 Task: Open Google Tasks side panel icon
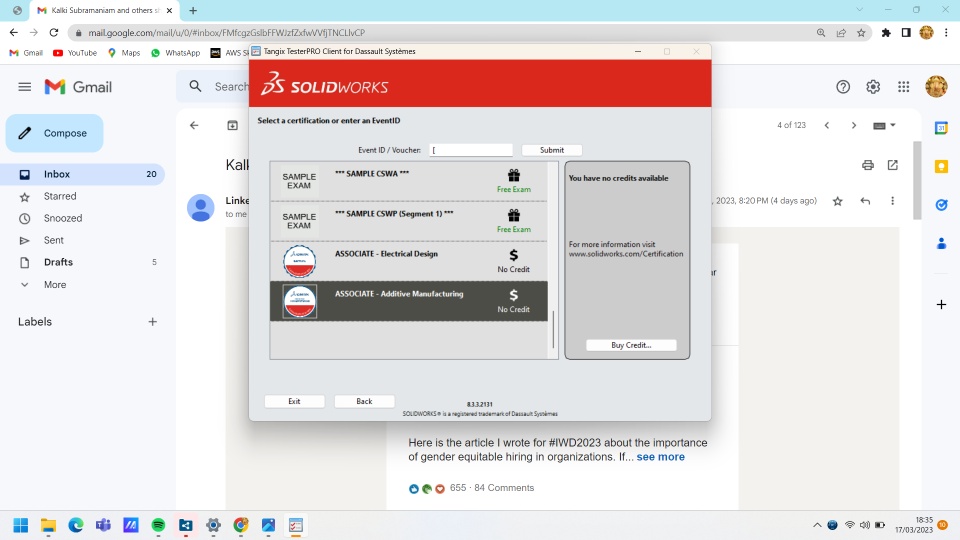click(942, 205)
